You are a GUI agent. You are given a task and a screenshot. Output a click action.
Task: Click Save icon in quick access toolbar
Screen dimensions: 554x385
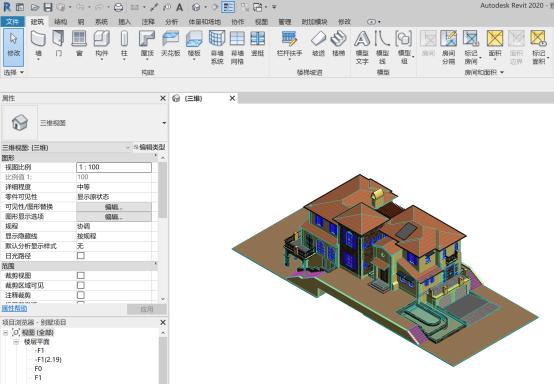pyautogui.click(x=48, y=7)
